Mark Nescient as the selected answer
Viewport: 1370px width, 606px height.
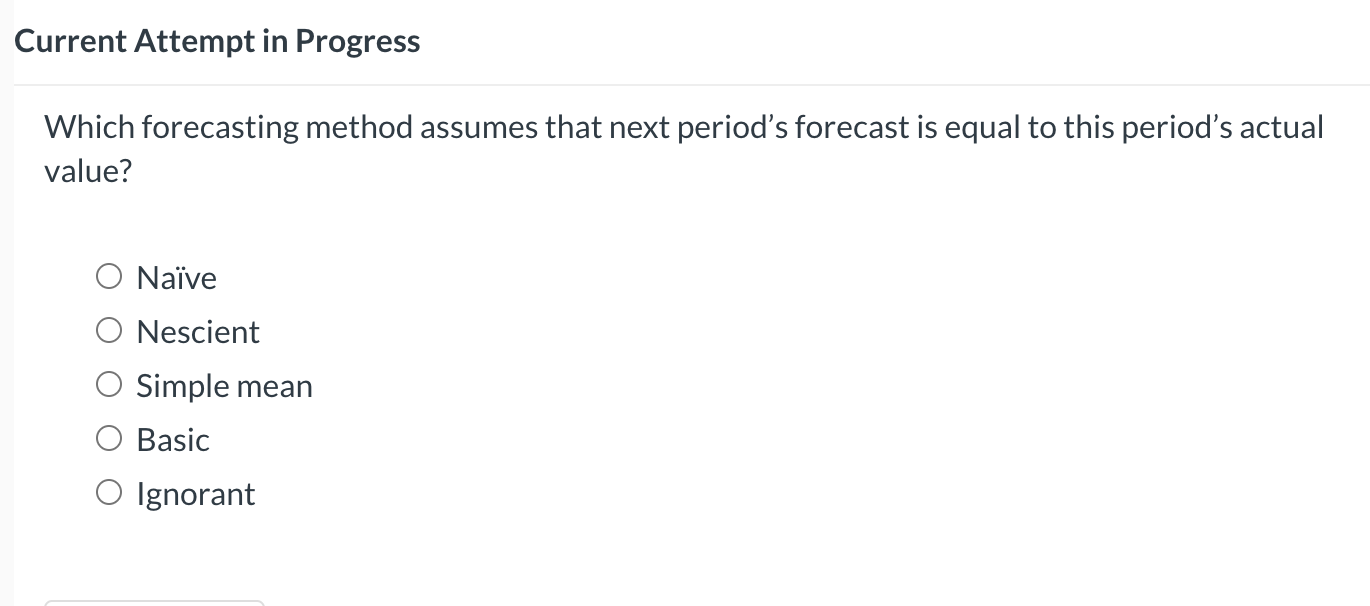coord(109,330)
